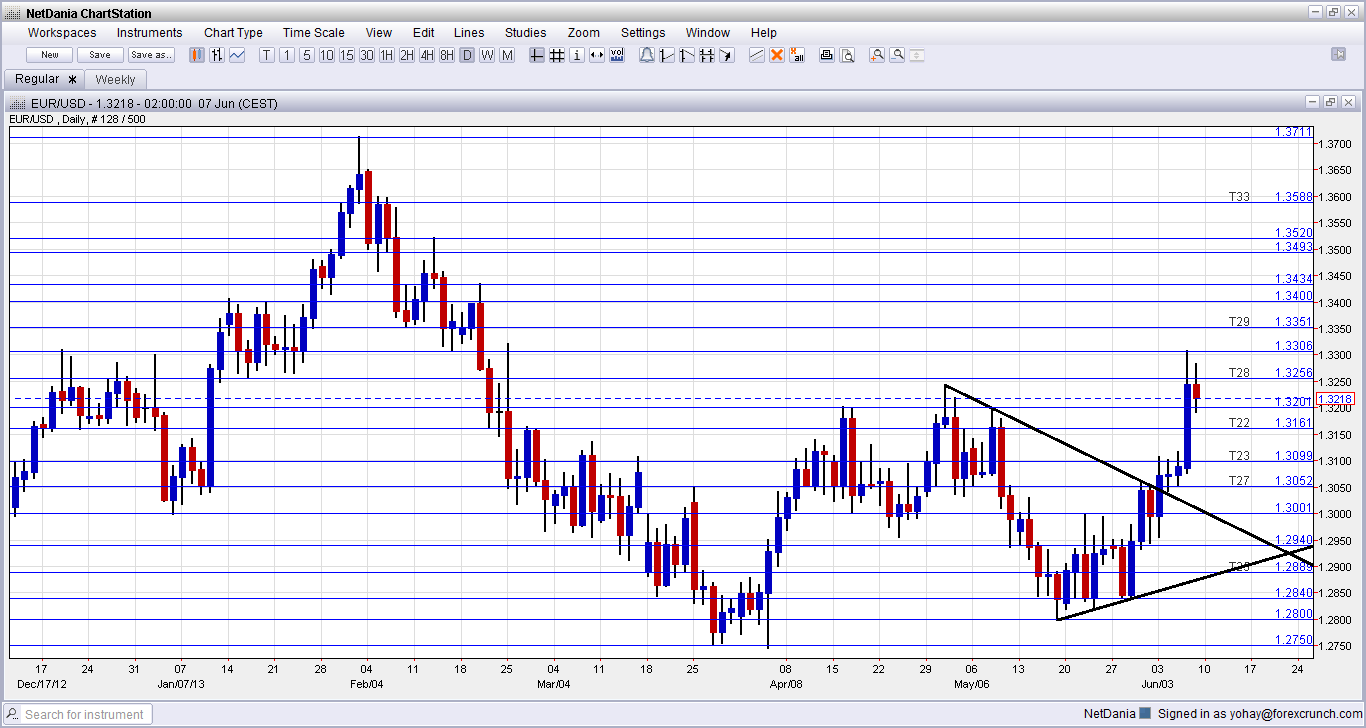Click the horizontal arrows scale icon

tap(596, 55)
